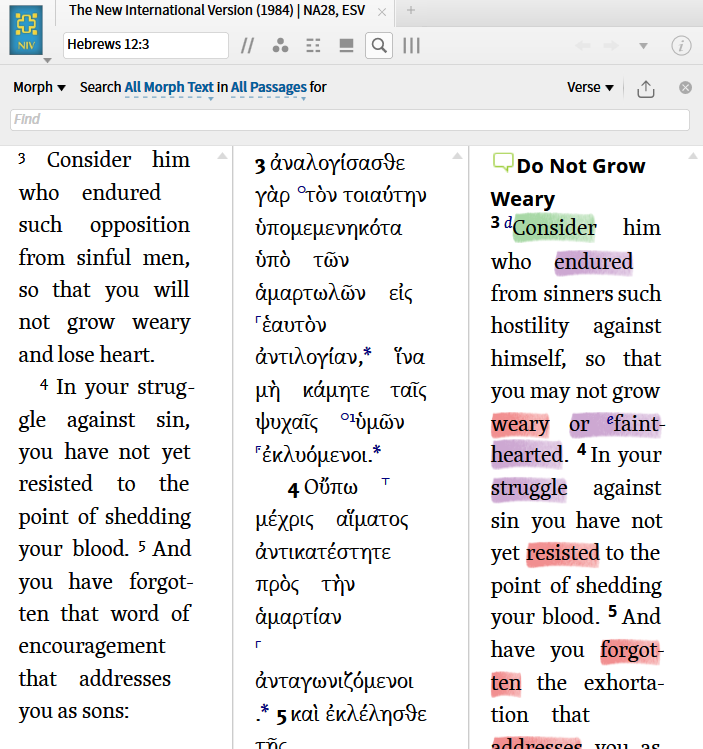Screen dimensions: 703x749
Task: Go forward with right arrow
Action: (611, 46)
